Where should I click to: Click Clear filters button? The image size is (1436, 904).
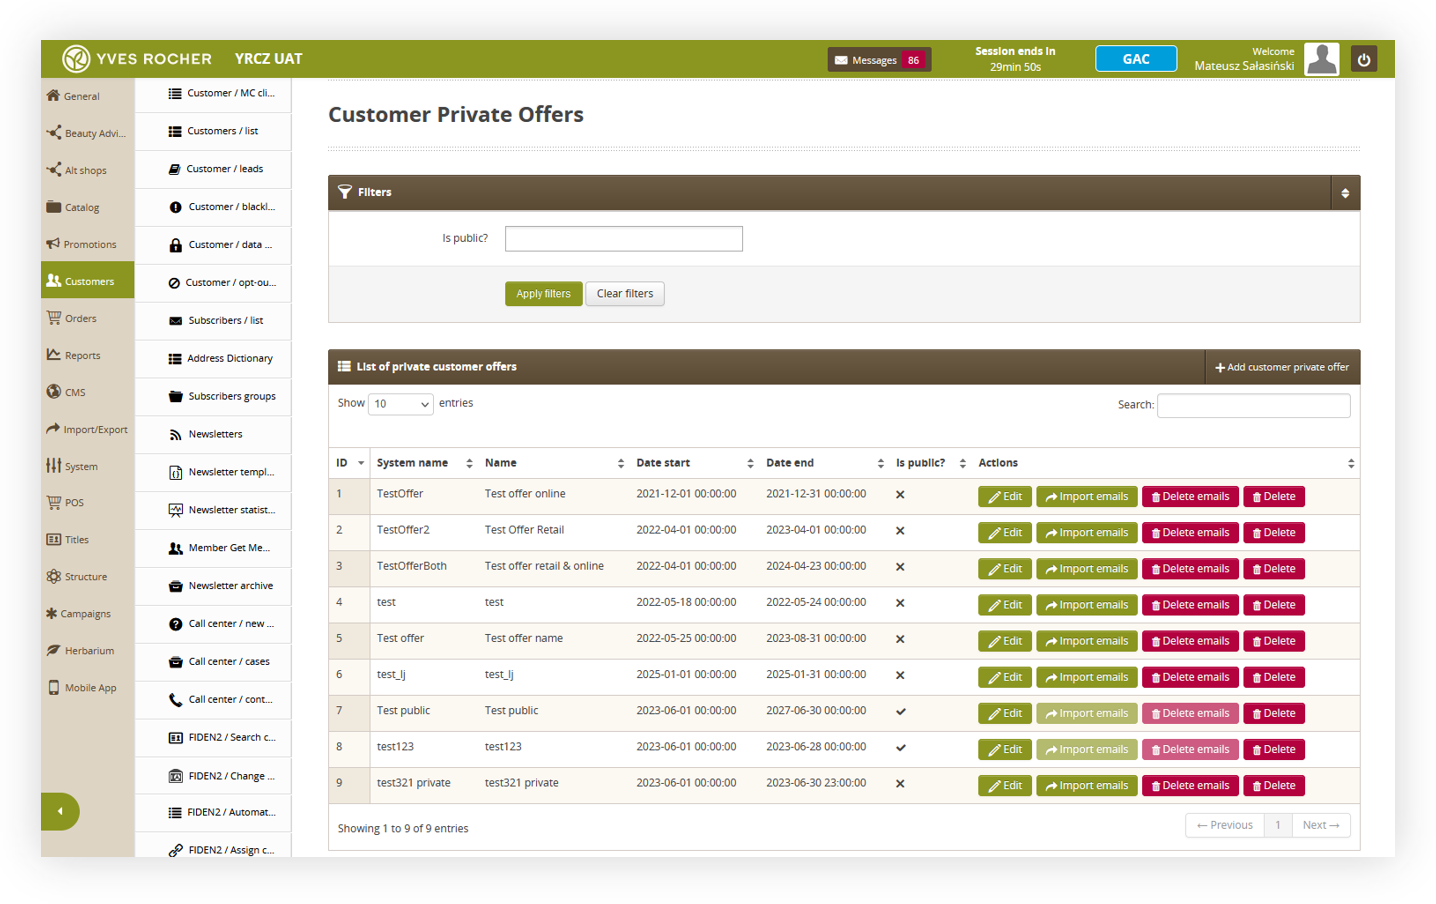tap(625, 294)
